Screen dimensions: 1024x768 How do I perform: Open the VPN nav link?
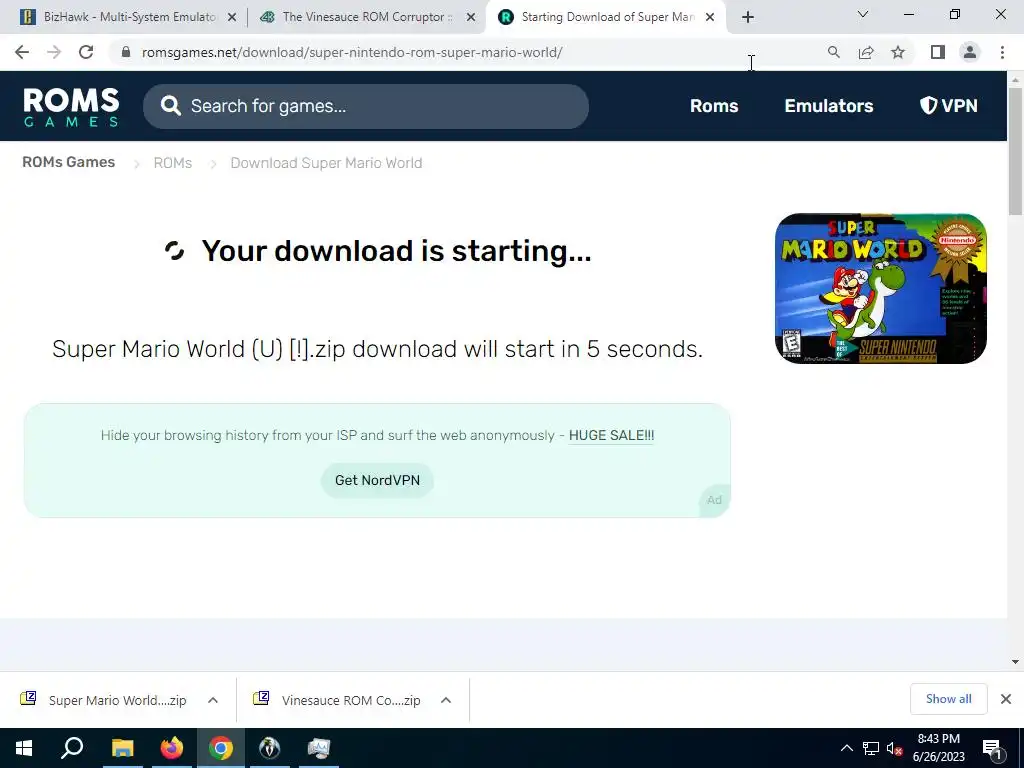tap(949, 106)
